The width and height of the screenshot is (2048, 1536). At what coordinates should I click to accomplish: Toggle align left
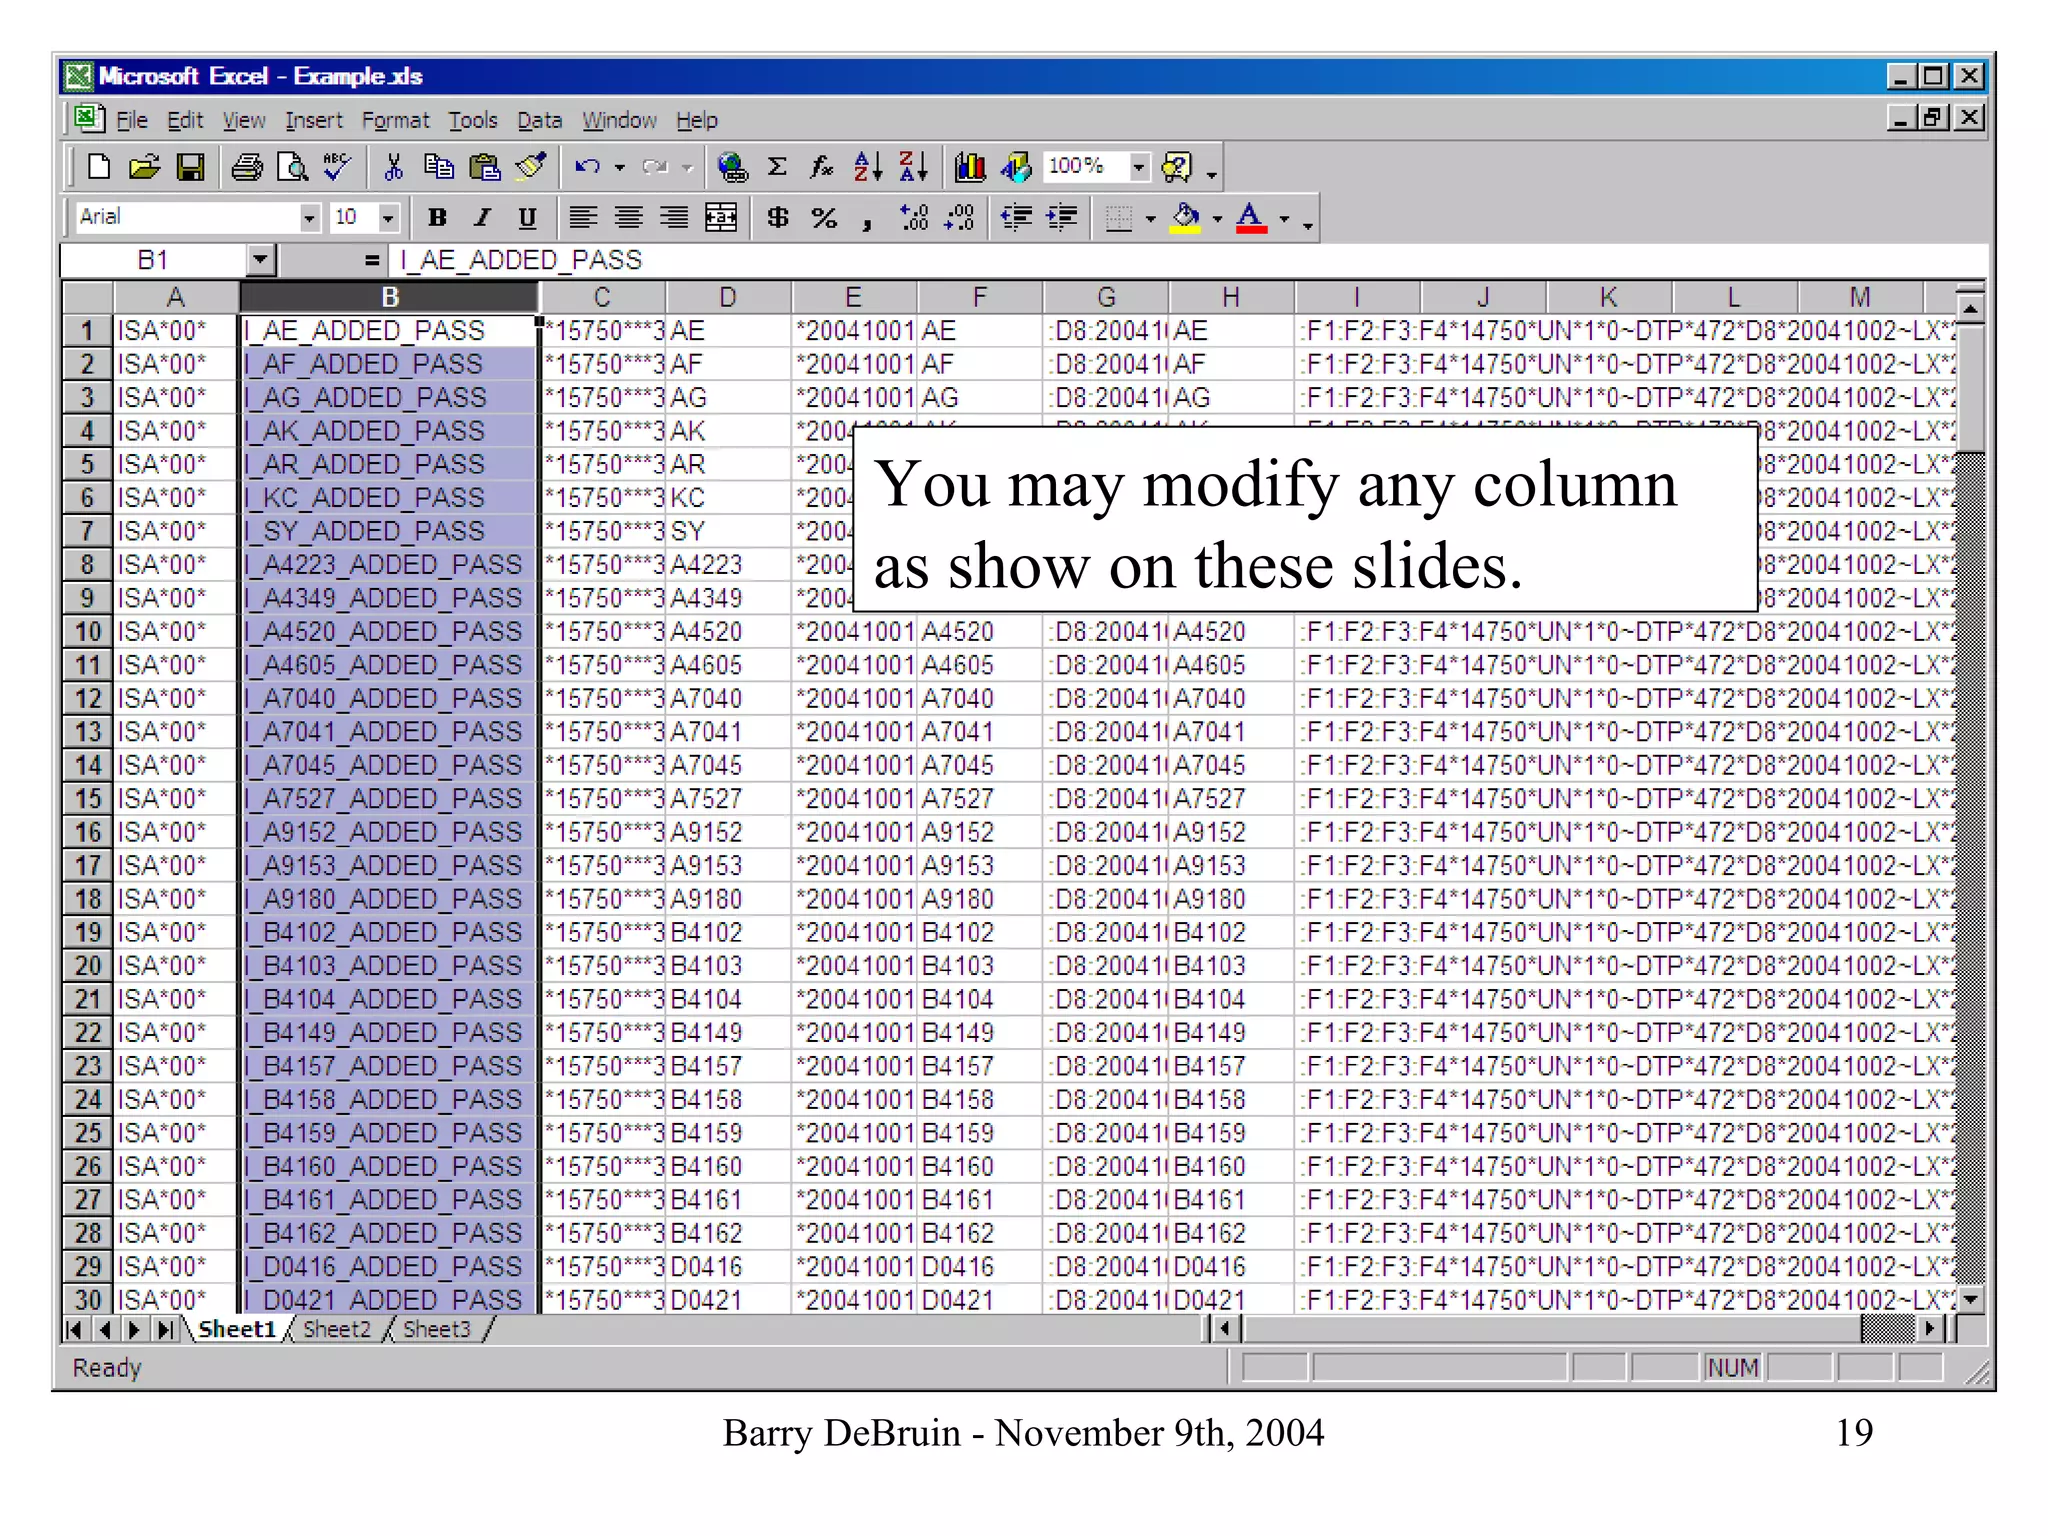[x=583, y=217]
